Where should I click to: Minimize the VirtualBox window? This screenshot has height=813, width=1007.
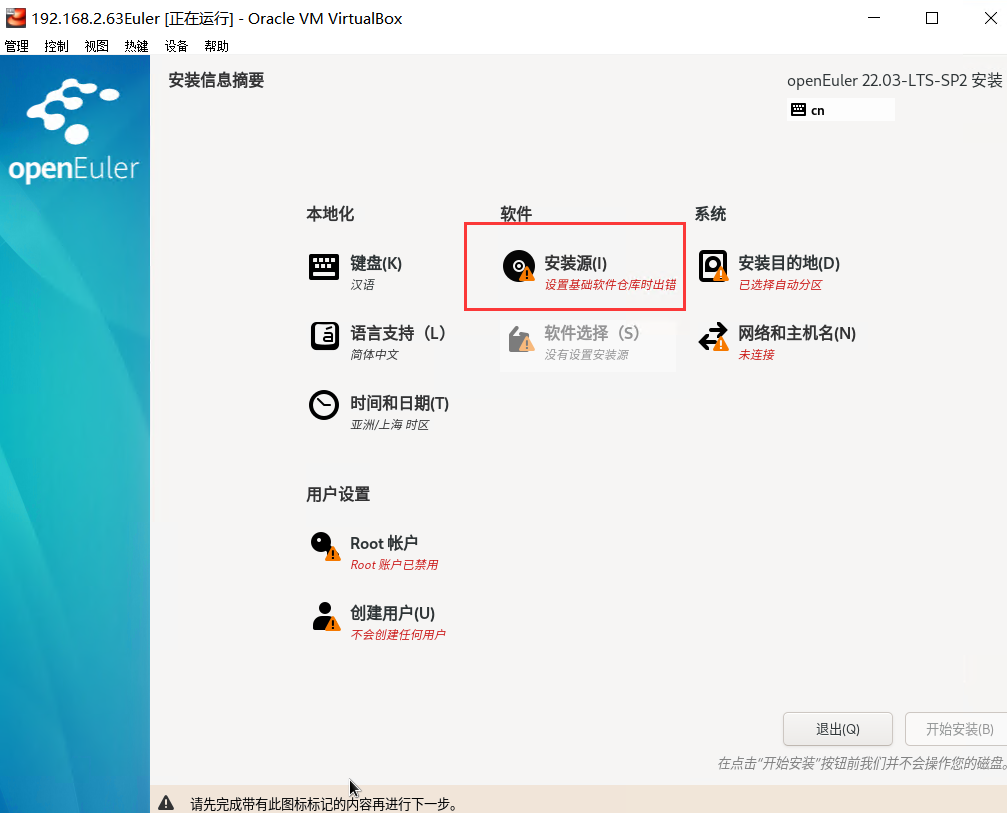coord(873,18)
